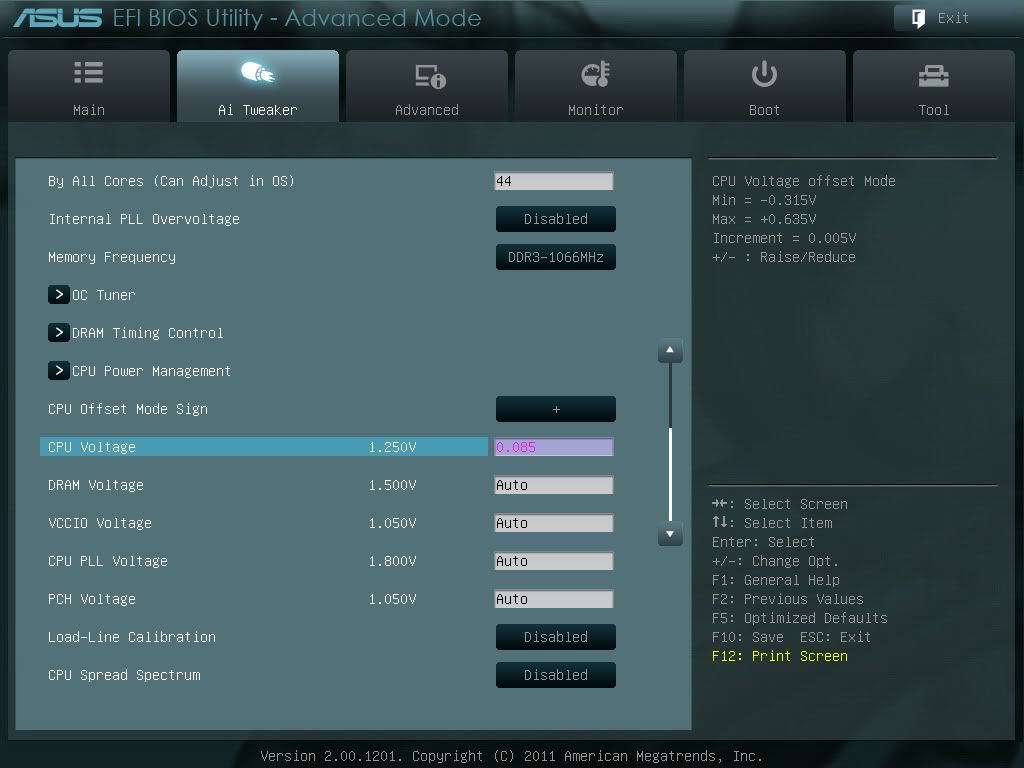Open Internal PLL Overvoltage Disabled dropdown
Screen dimensions: 1024x768
(556, 219)
